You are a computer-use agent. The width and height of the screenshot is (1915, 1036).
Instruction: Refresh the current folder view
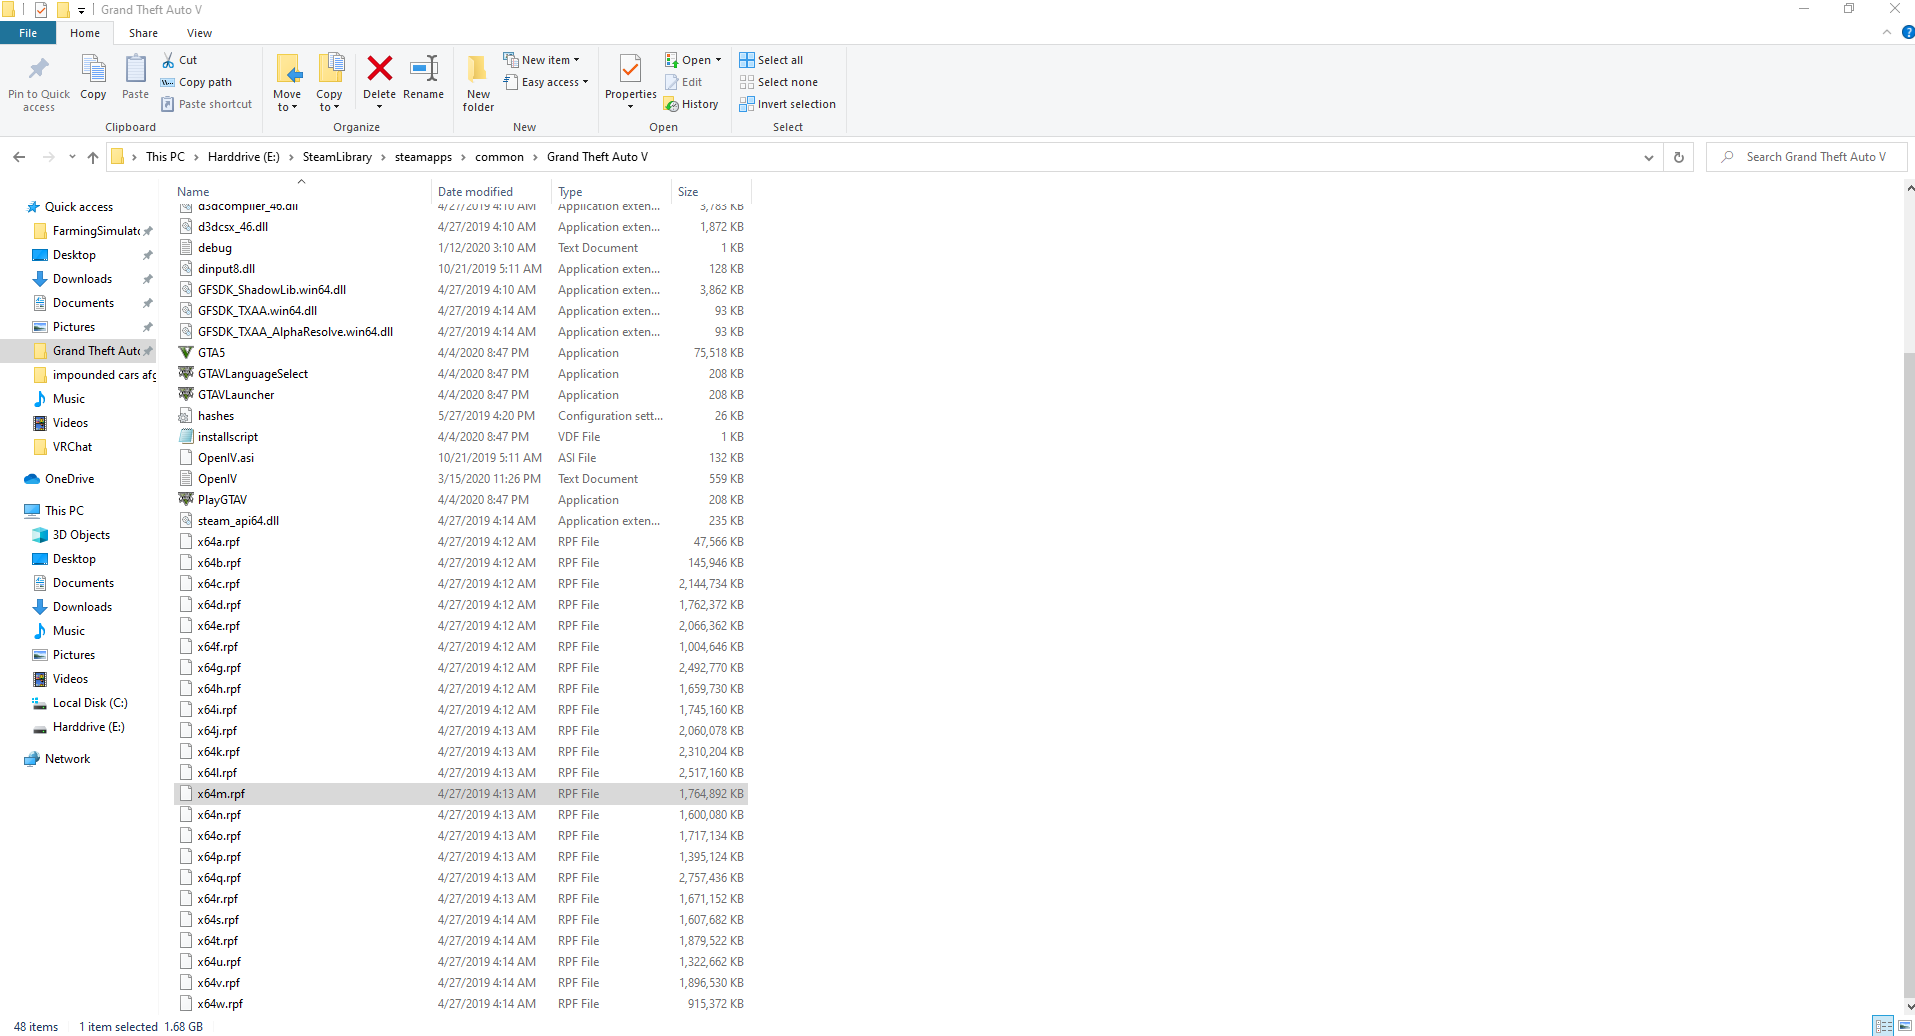tap(1679, 157)
